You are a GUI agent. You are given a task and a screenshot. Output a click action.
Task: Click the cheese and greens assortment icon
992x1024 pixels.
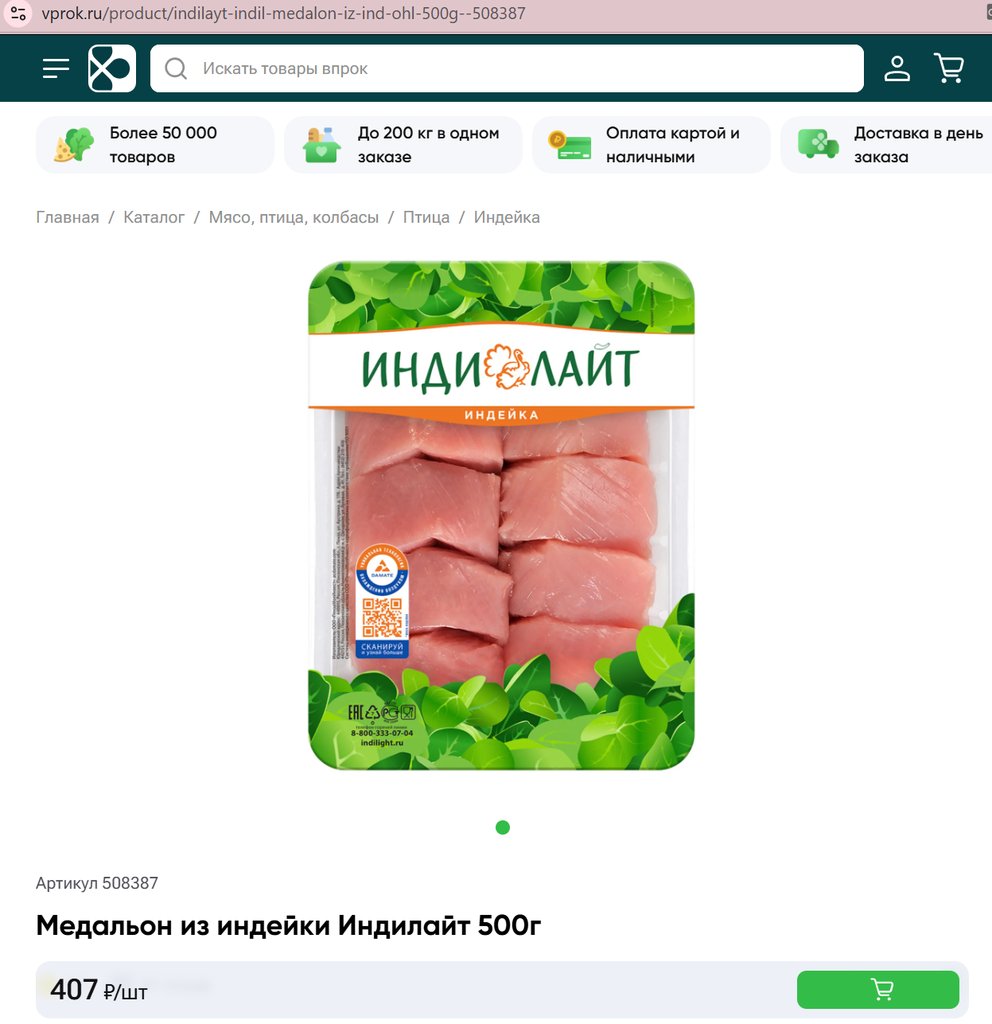coord(74,145)
